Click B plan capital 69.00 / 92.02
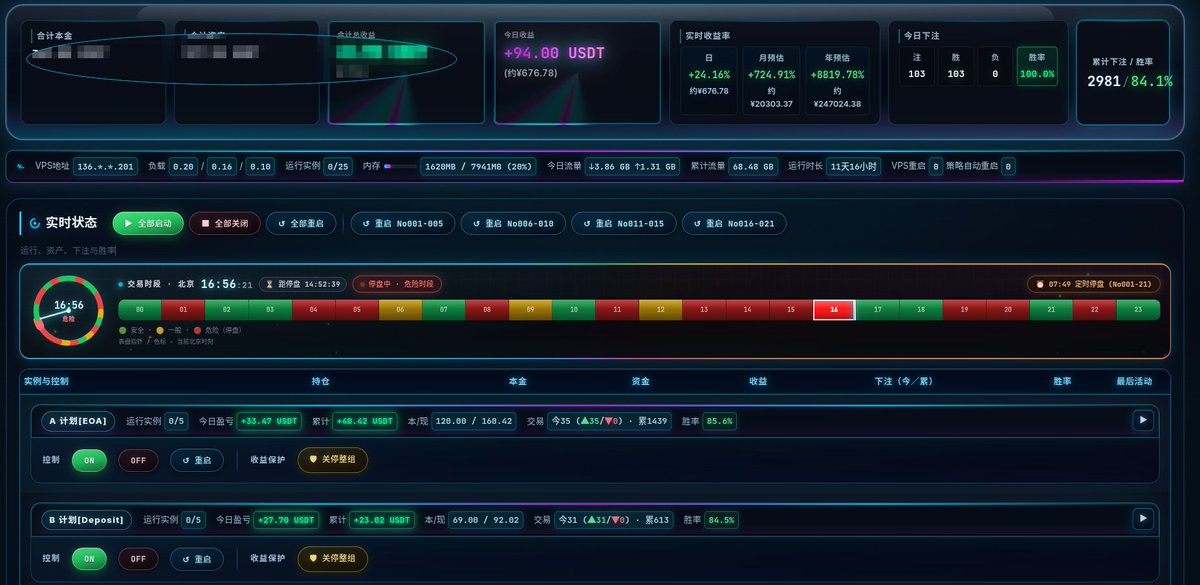1200x585 pixels. click(487, 520)
